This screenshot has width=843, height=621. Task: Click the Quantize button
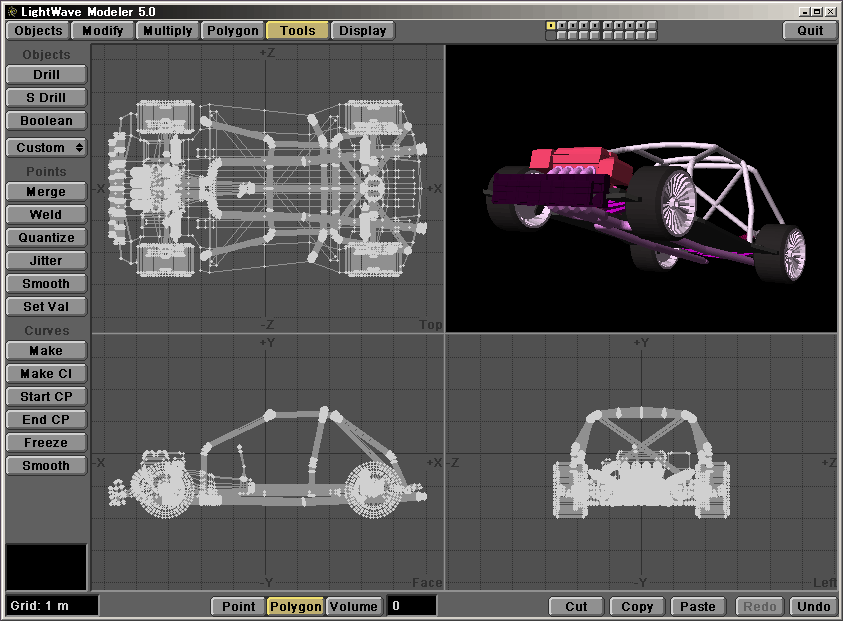[46, 238]
